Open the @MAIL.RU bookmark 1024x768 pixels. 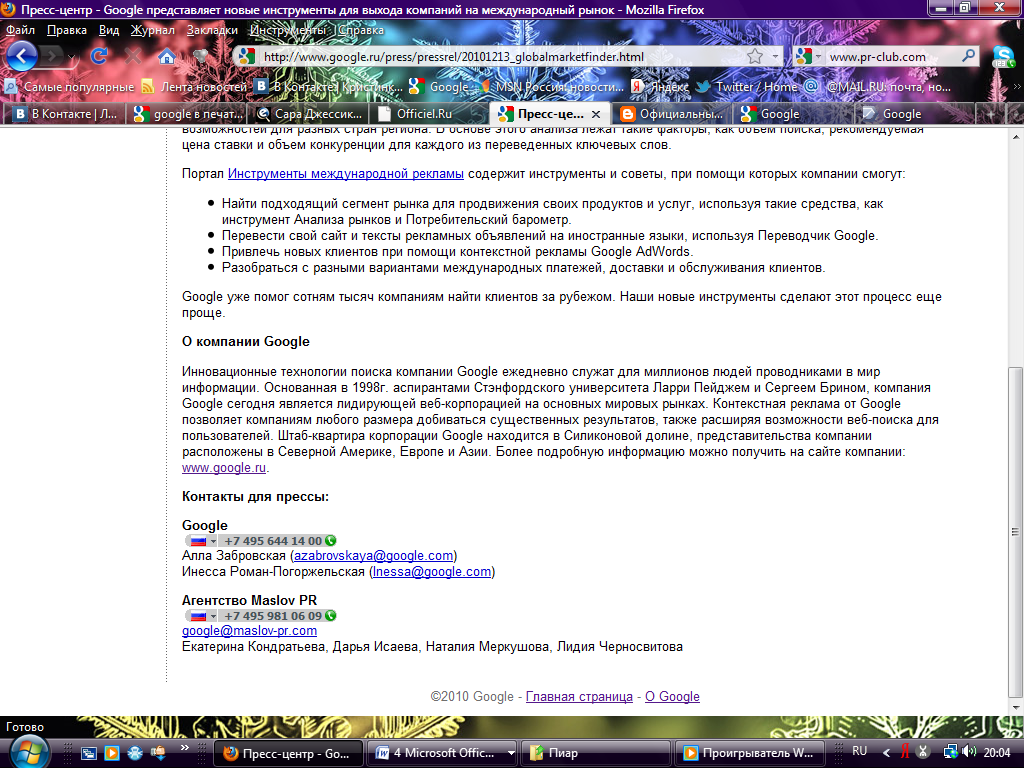point(878,86)
